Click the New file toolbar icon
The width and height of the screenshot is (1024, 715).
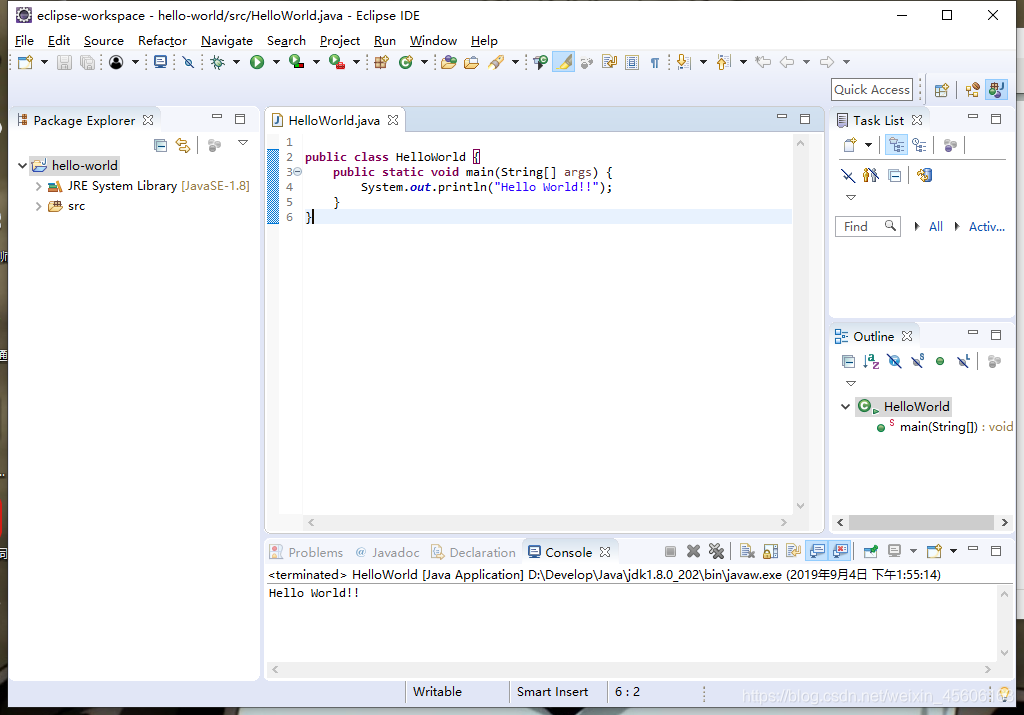point(25,62)
